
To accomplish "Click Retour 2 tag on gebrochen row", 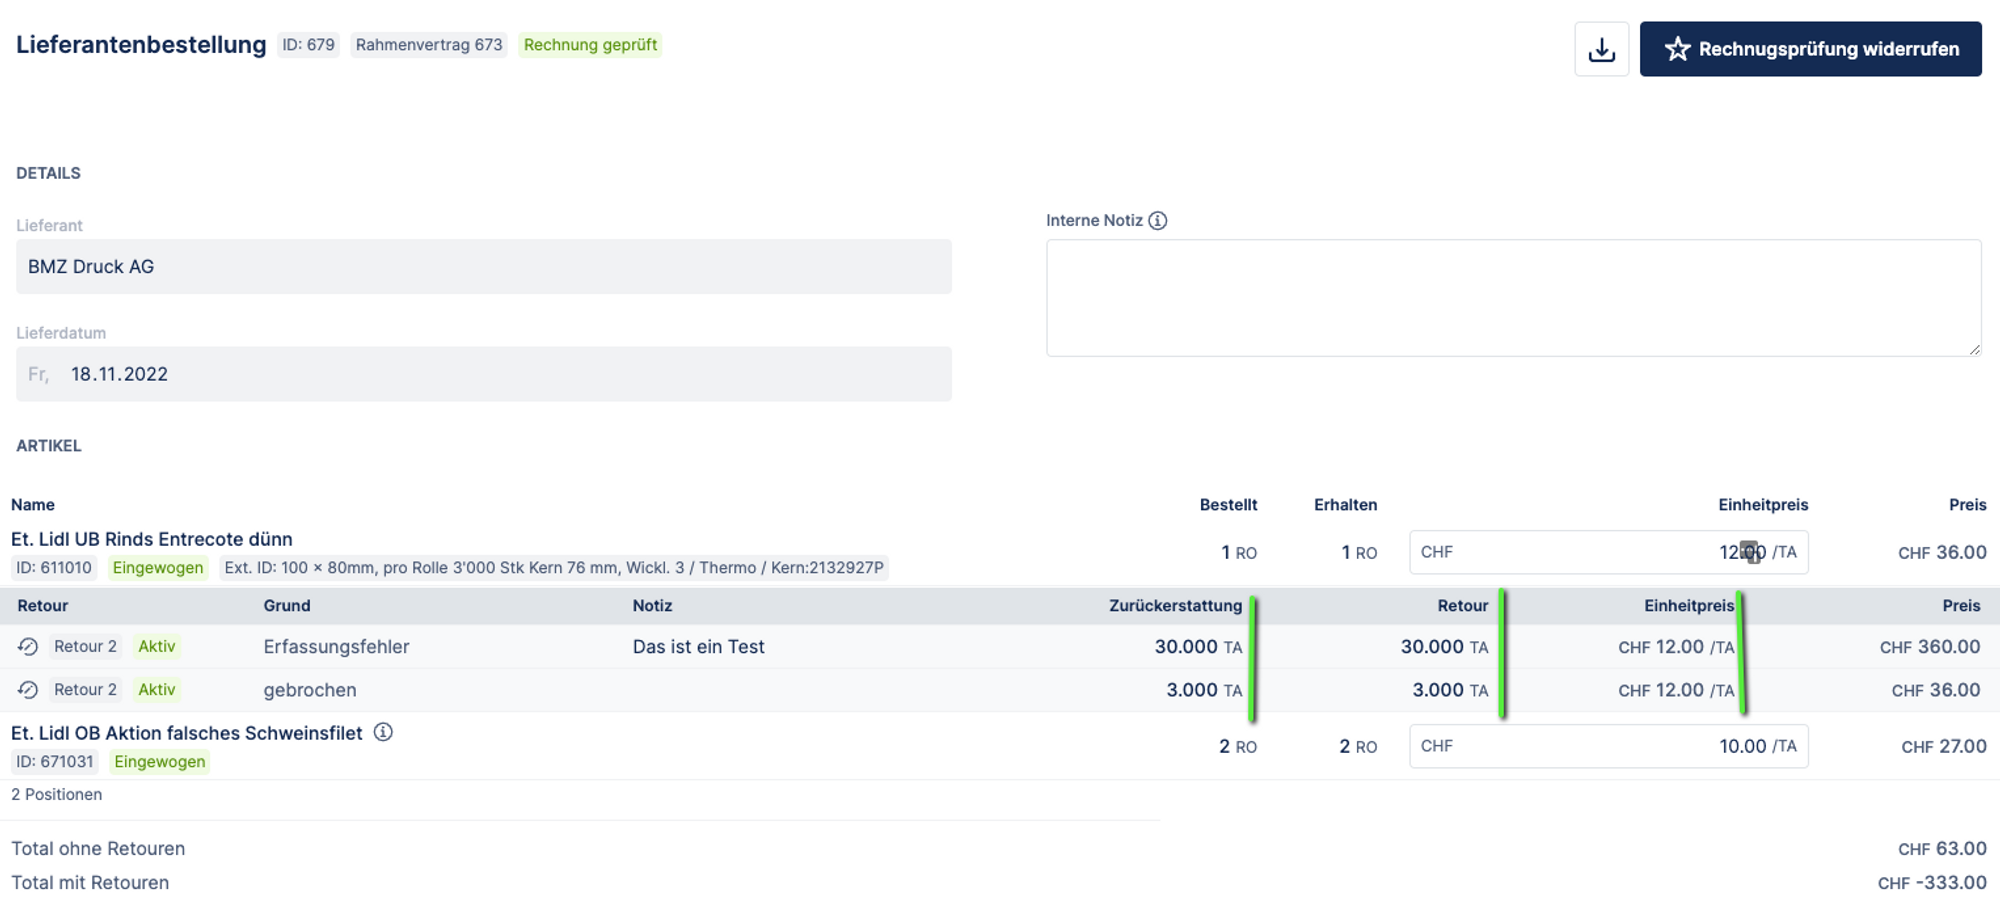I will click(85, 690).
